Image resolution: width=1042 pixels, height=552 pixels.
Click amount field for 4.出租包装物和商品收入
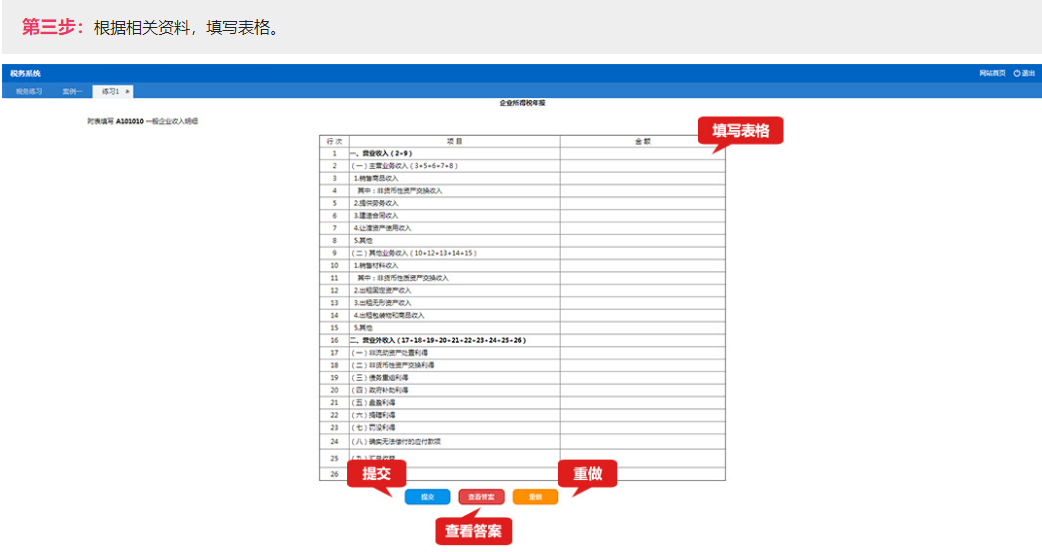(643, 316)
